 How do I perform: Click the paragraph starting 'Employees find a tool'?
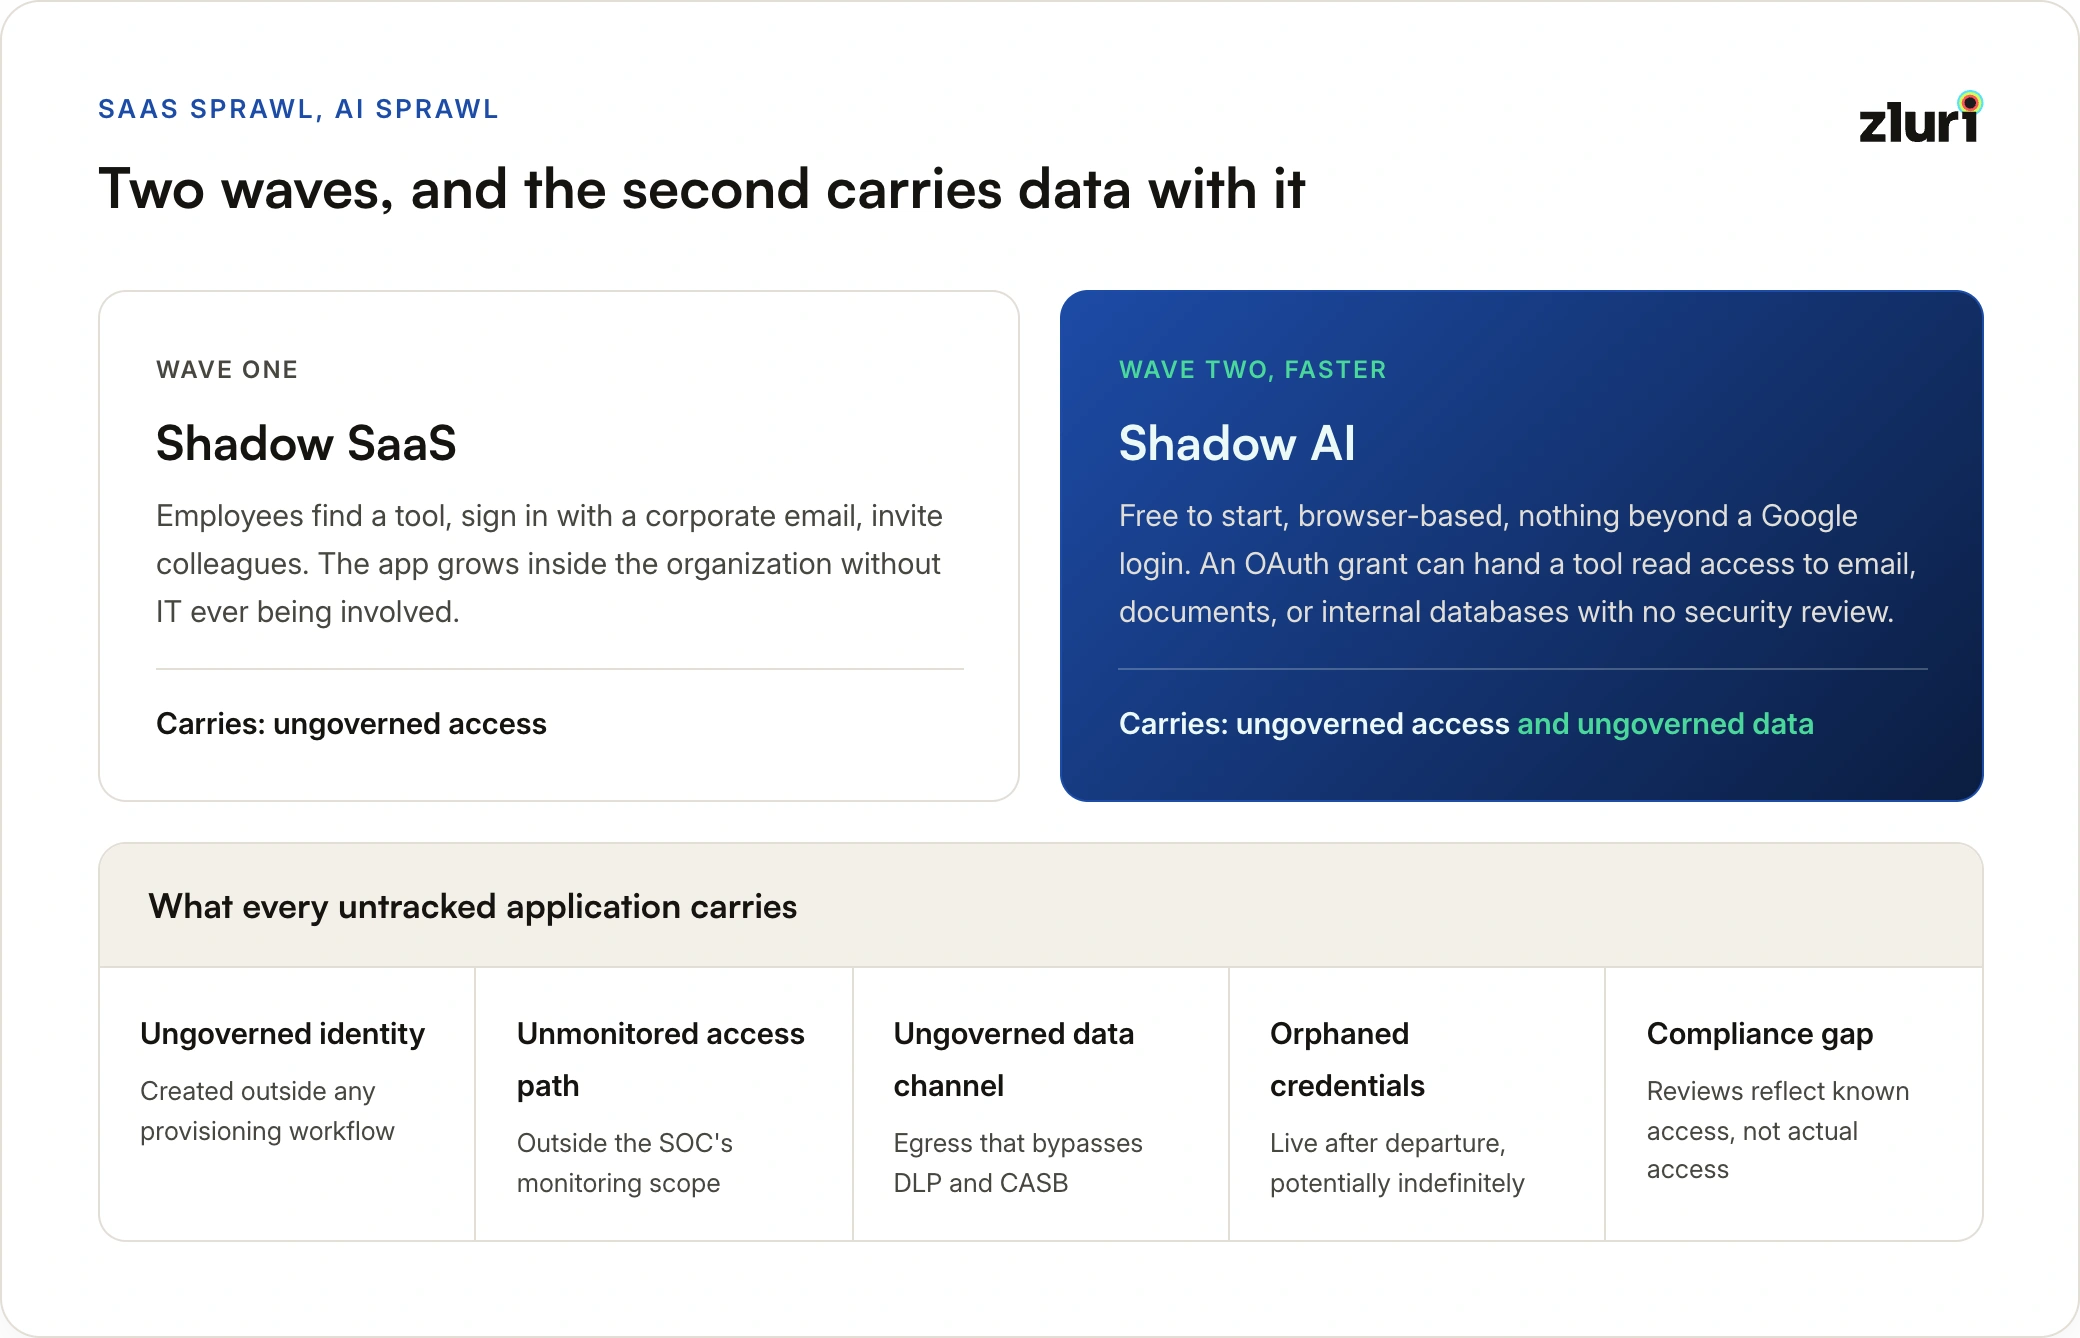549,564
